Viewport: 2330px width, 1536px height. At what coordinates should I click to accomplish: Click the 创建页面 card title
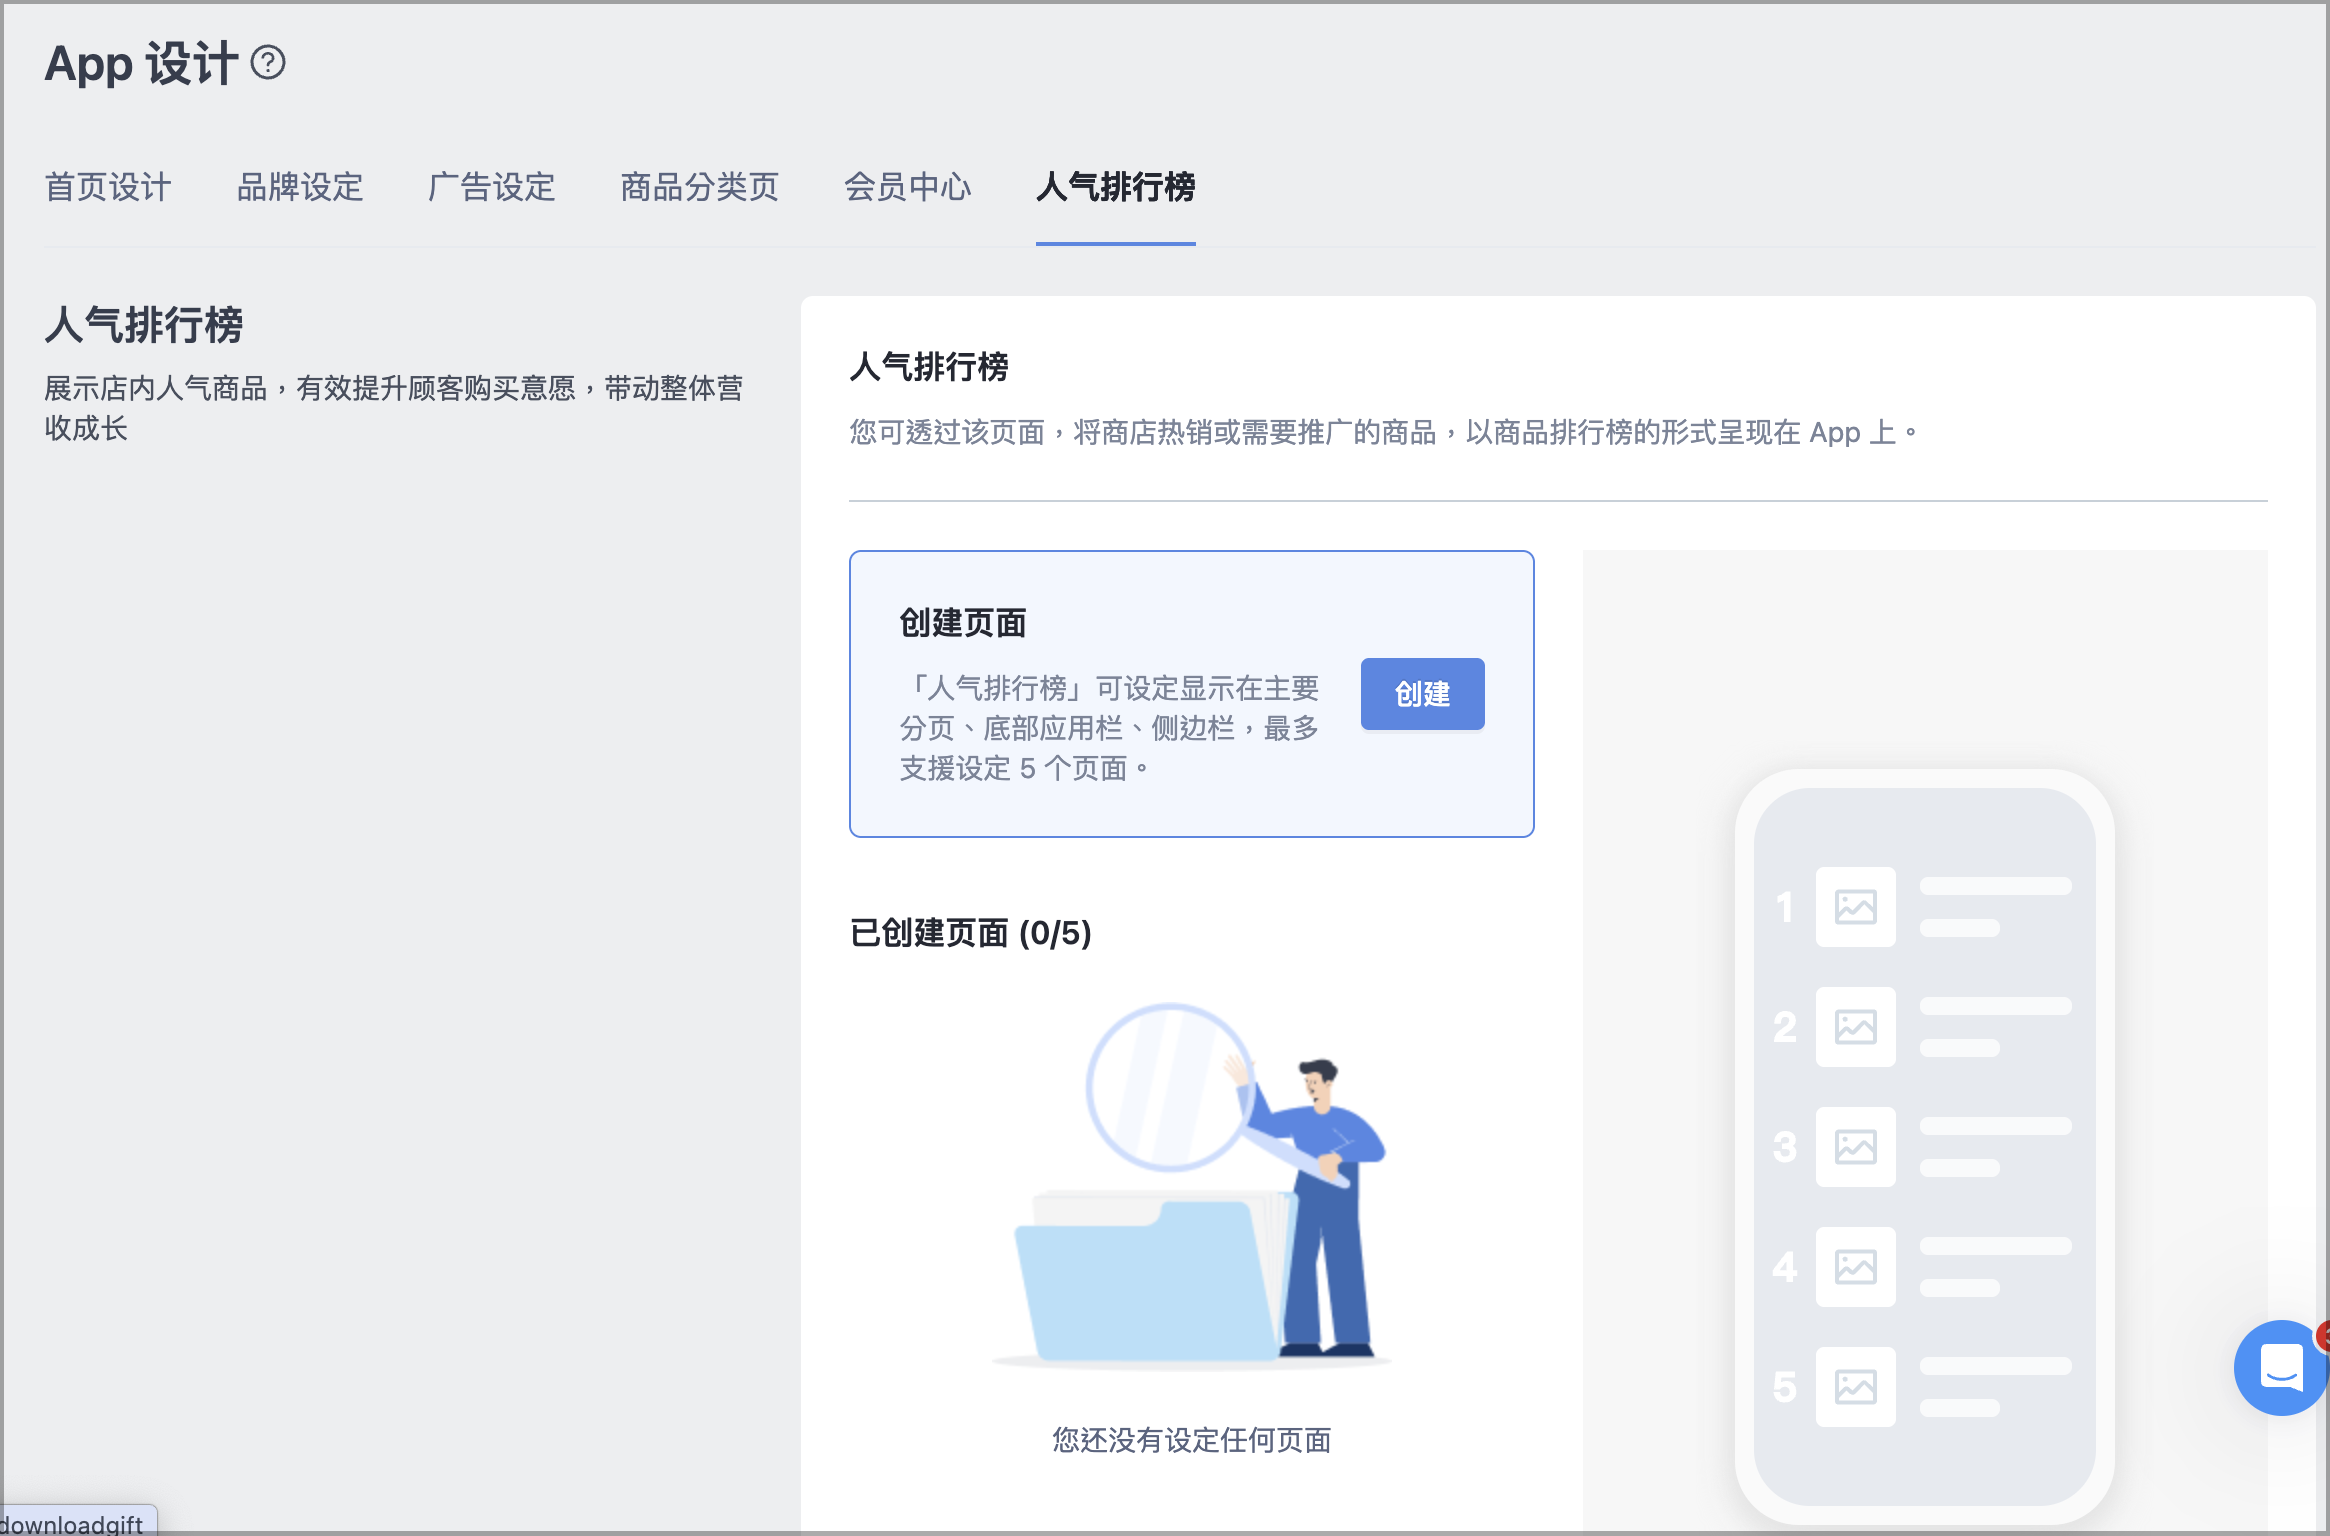963,623
